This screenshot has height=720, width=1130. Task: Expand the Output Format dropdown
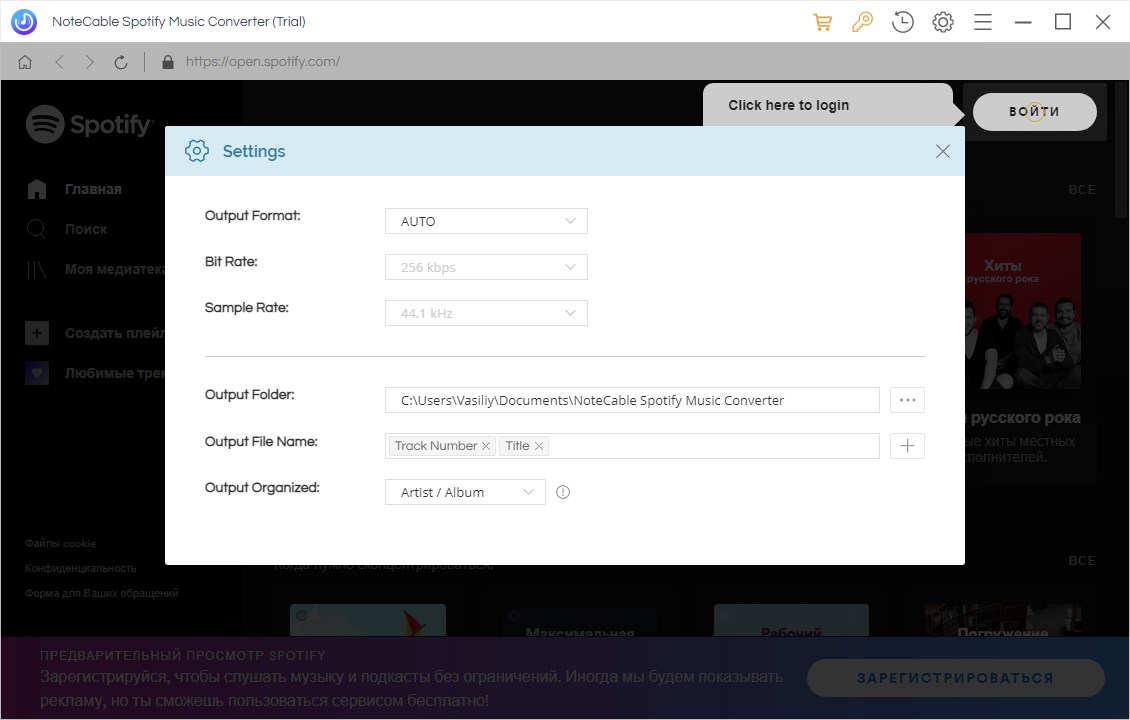click(486, 221)
